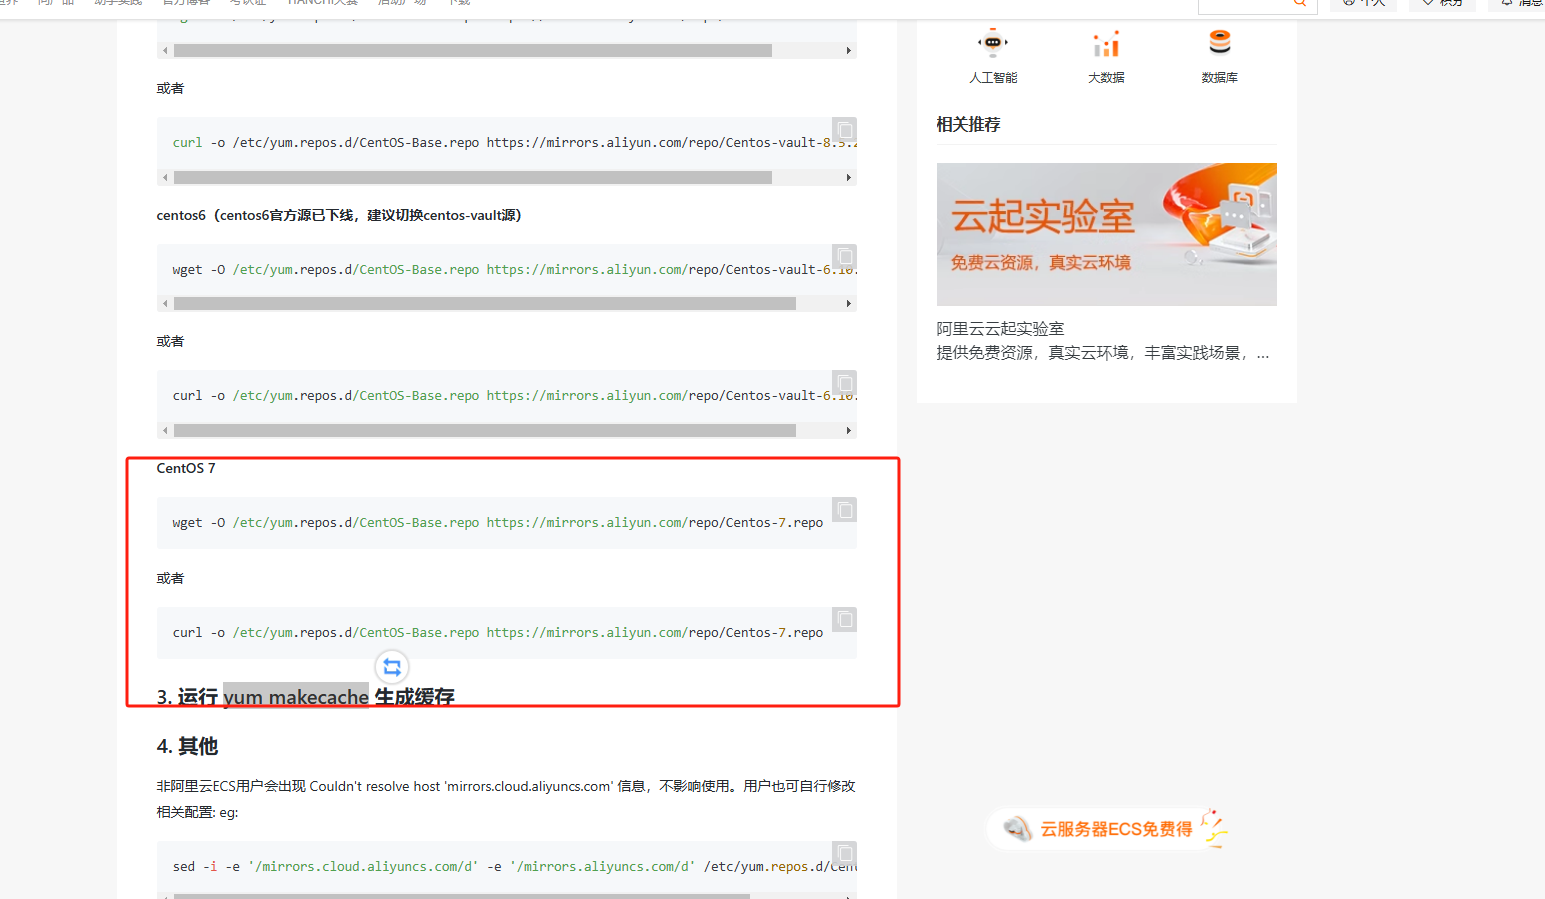
Task: Click 或者 between the two Centos-vault-6.10 commands
Action: [x=170, y=341]
